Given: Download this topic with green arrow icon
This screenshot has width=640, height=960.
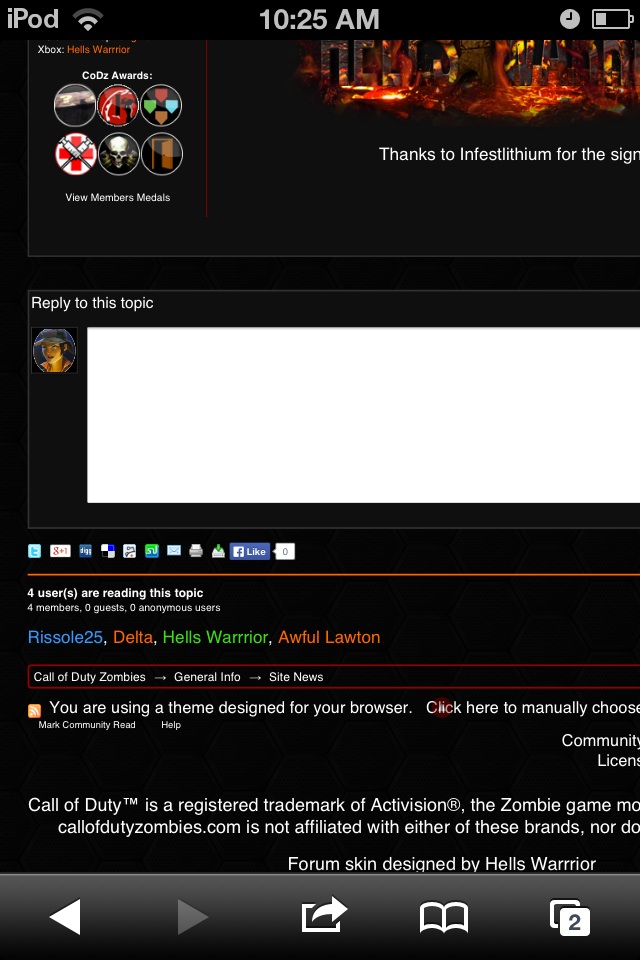Looking at the screenshot, I should point(218,551).
